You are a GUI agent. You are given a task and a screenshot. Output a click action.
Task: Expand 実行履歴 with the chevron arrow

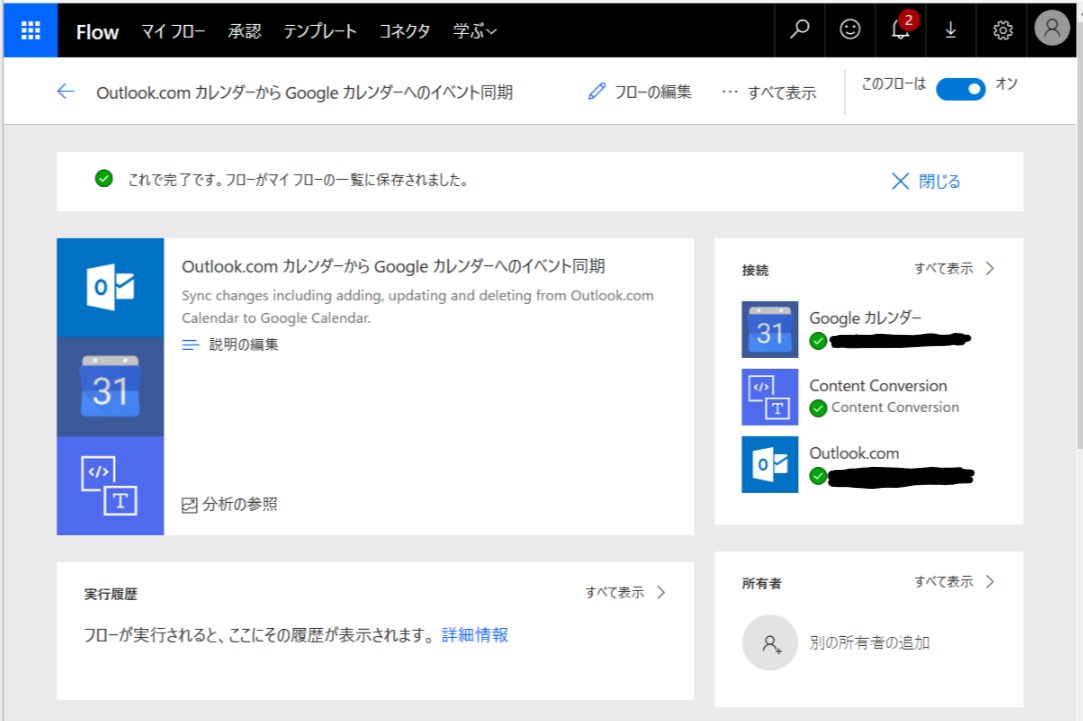[x=661, y=593]
